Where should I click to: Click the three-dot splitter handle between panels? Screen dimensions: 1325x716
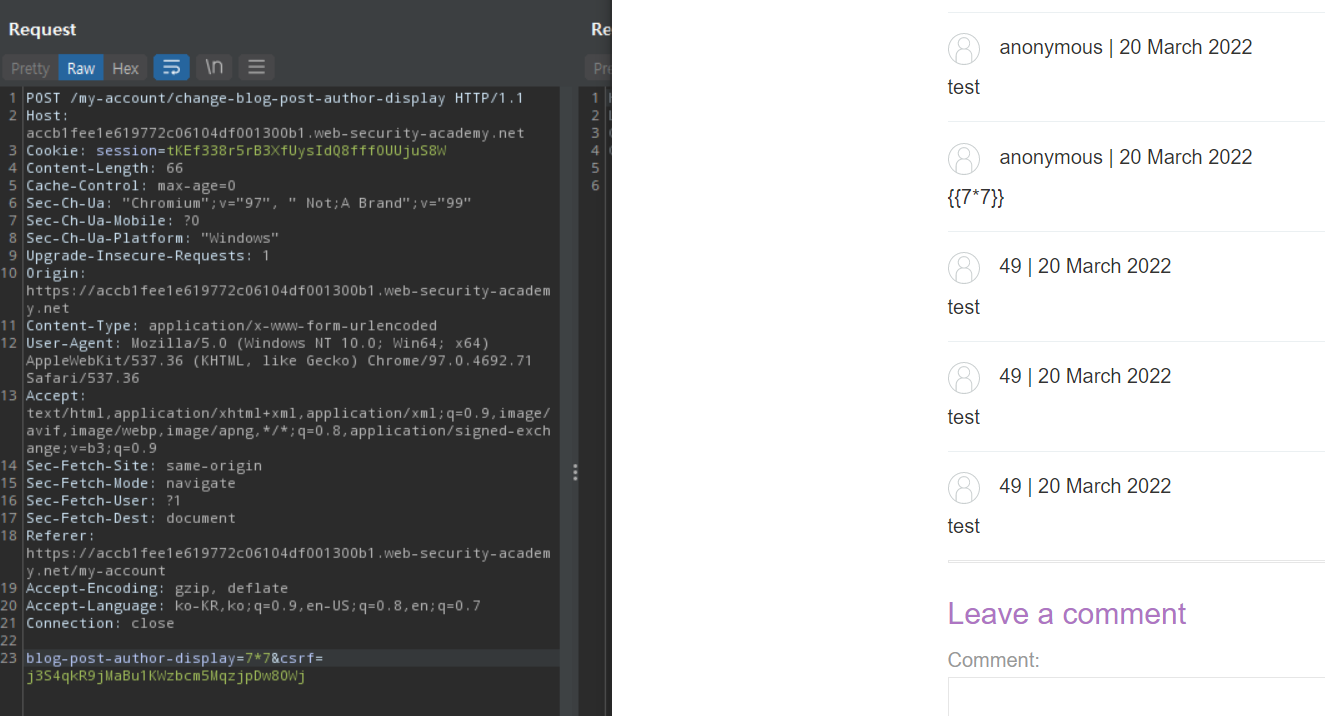(x=575, y=472)
